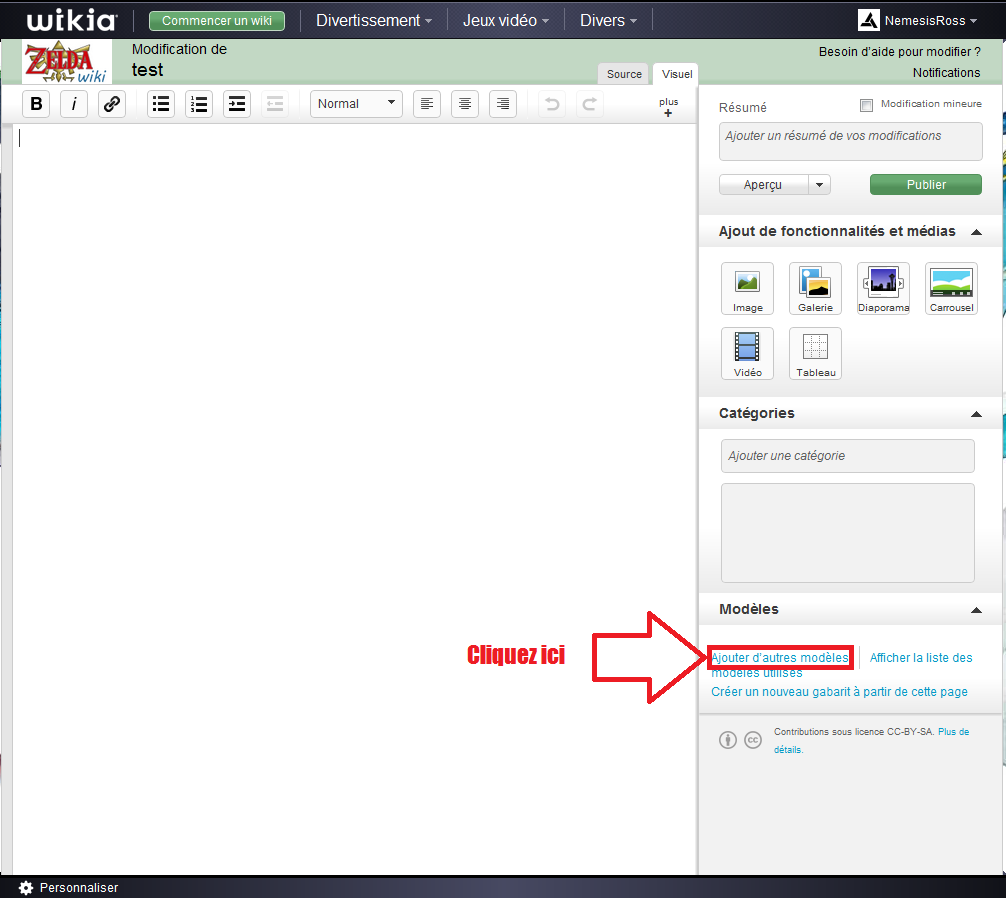Add a Vidéo to the page
The width and height of the screenshot is (1006, 898).
(x=747, y=353)
